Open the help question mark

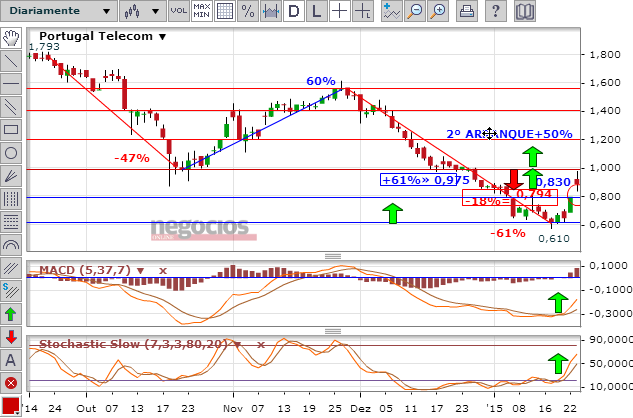(495, 11)
